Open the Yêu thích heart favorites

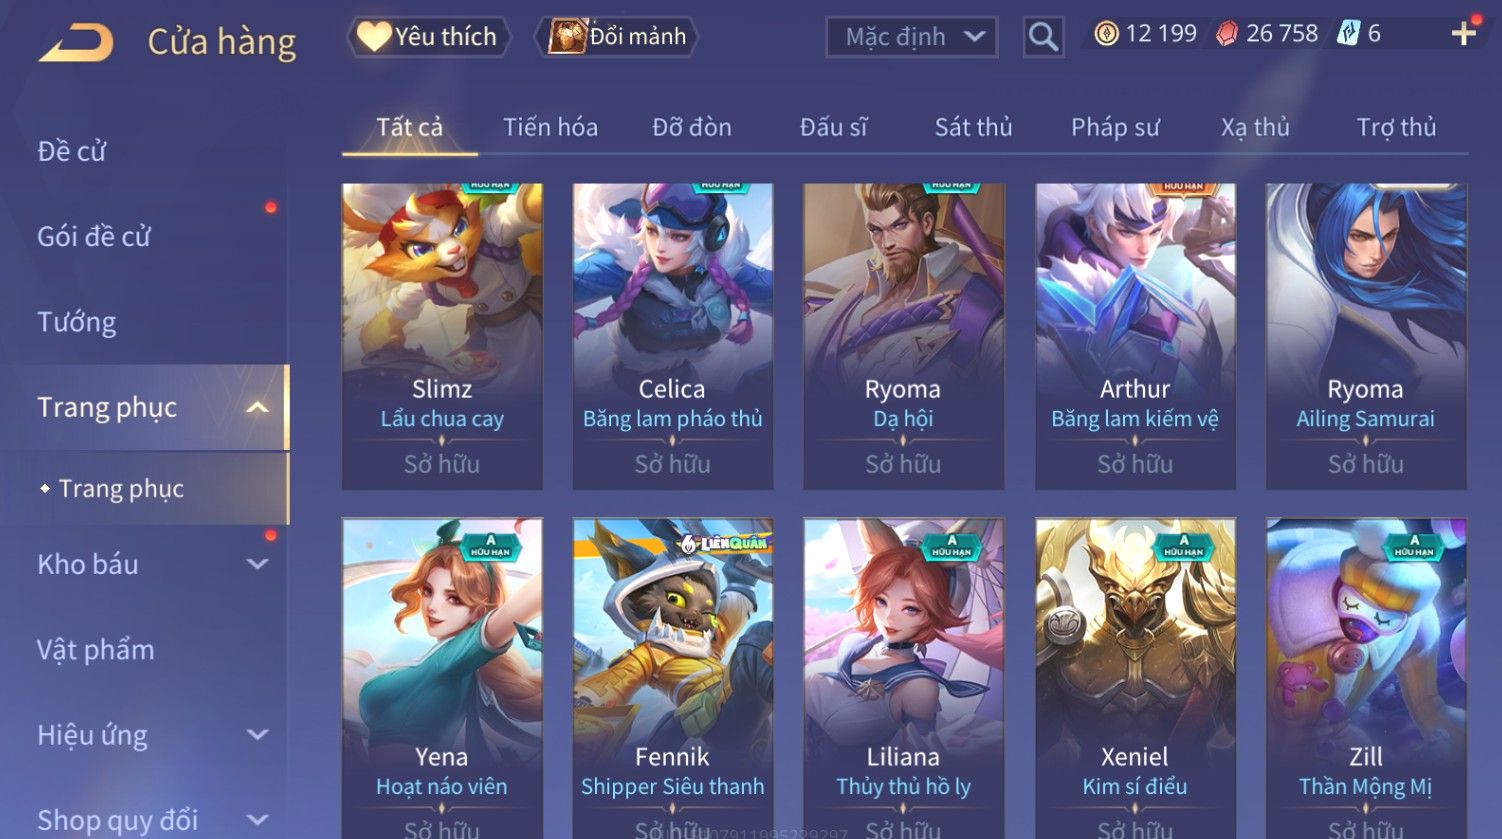pyautogui.click(x=428, y=37)
